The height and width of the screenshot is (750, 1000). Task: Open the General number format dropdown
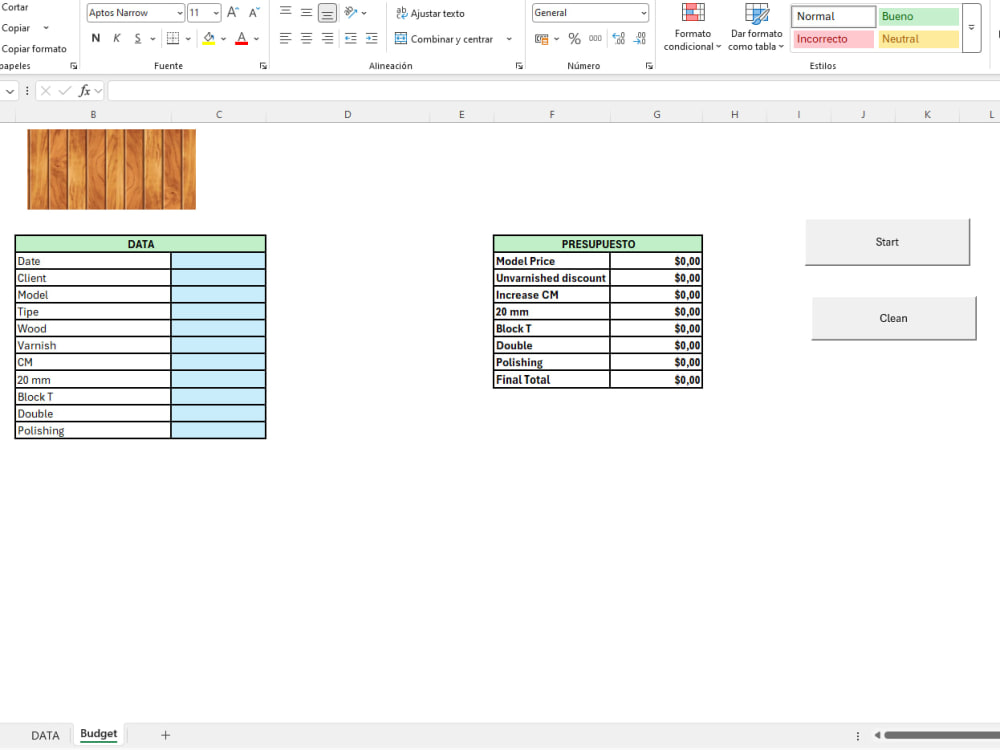click(643, 13)
